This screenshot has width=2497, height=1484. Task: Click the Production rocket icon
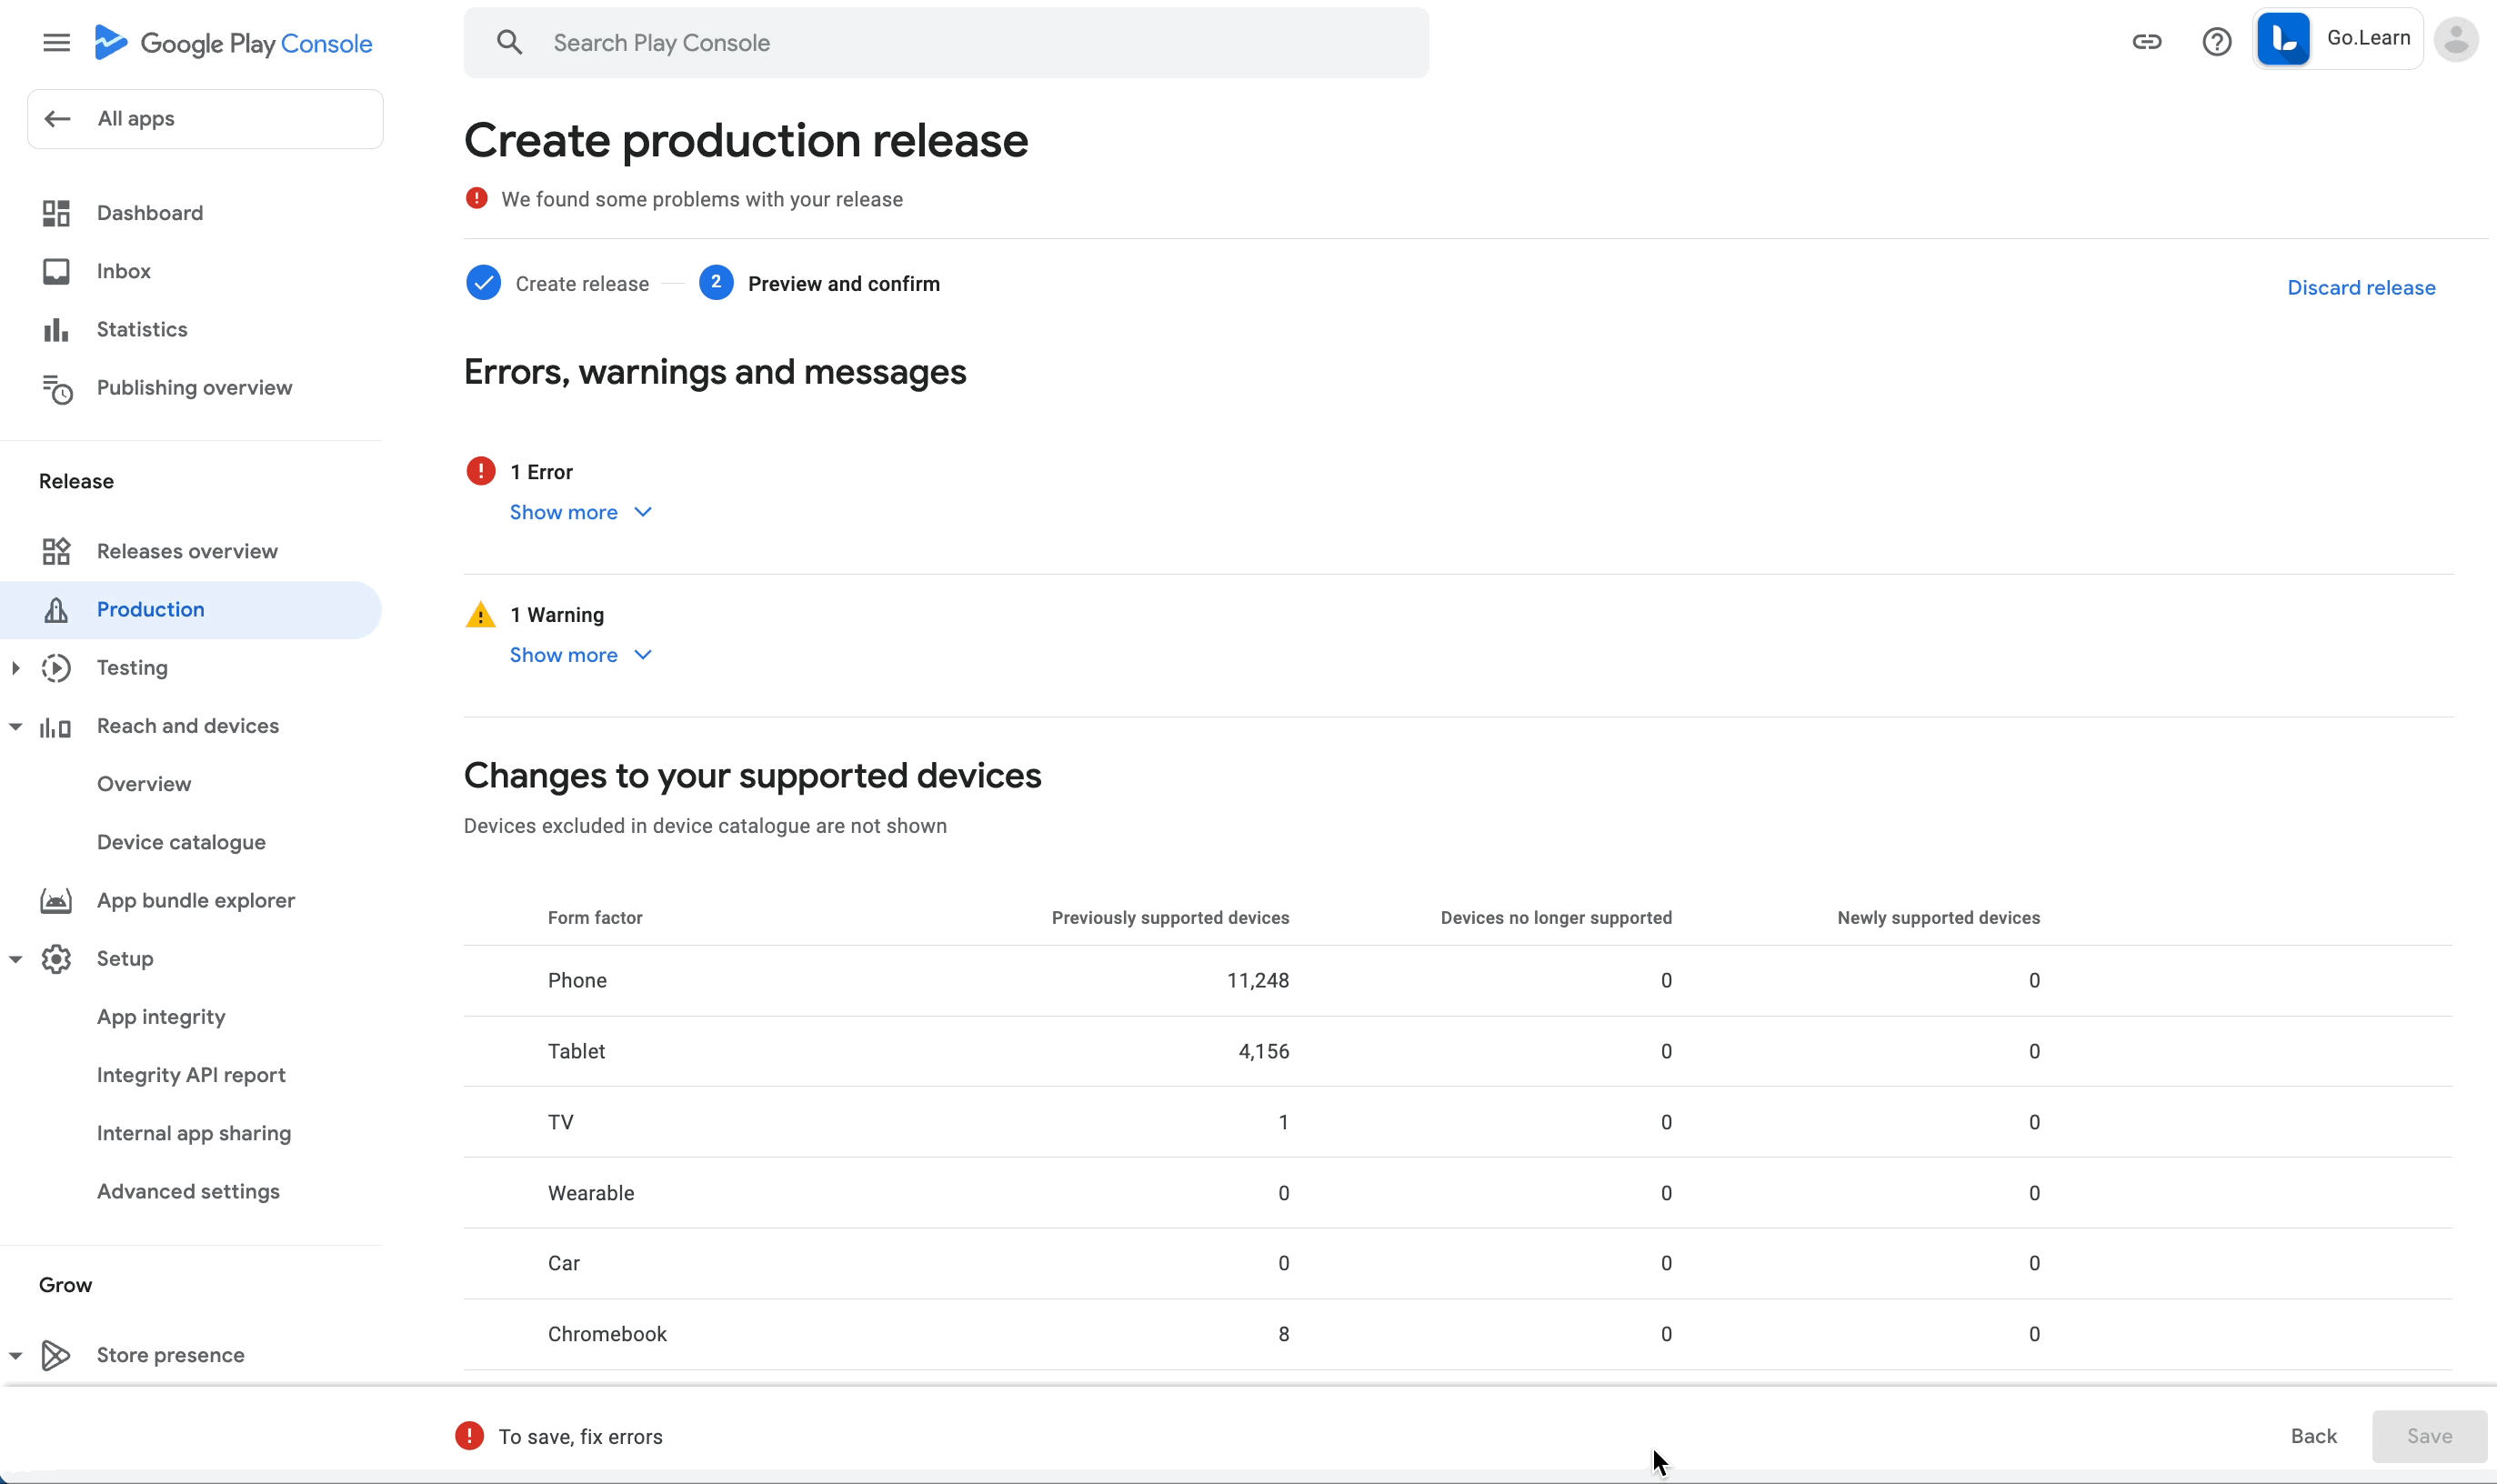[x=56, y=610]
